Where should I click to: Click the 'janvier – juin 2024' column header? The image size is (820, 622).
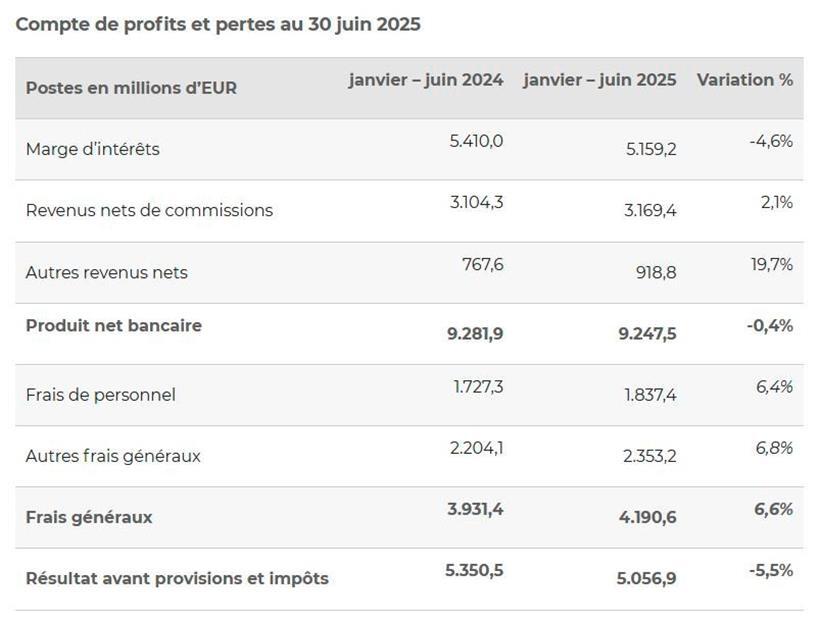tap(426, 80)
